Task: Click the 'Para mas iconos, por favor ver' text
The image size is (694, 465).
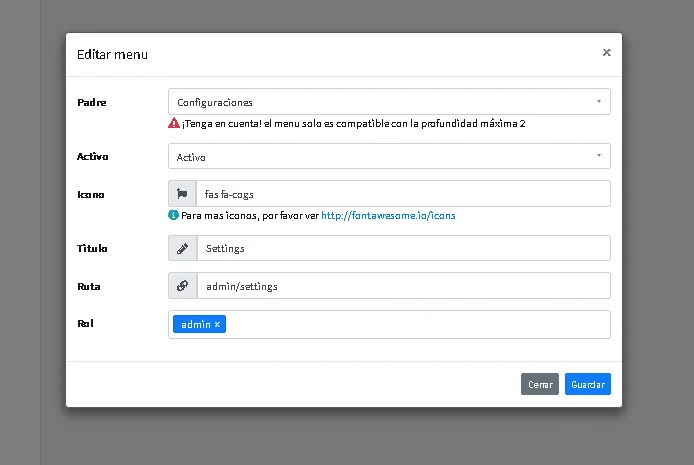Action: [250, 215]
